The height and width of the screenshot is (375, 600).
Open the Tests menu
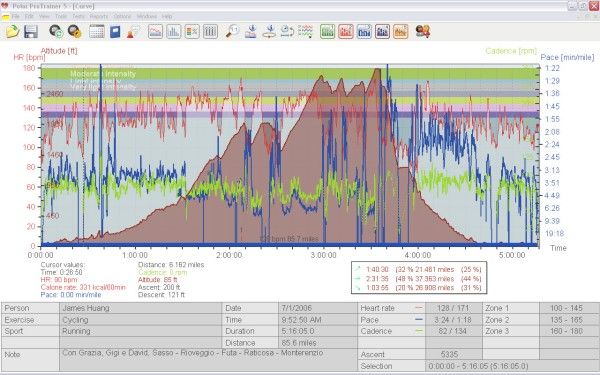79,16
